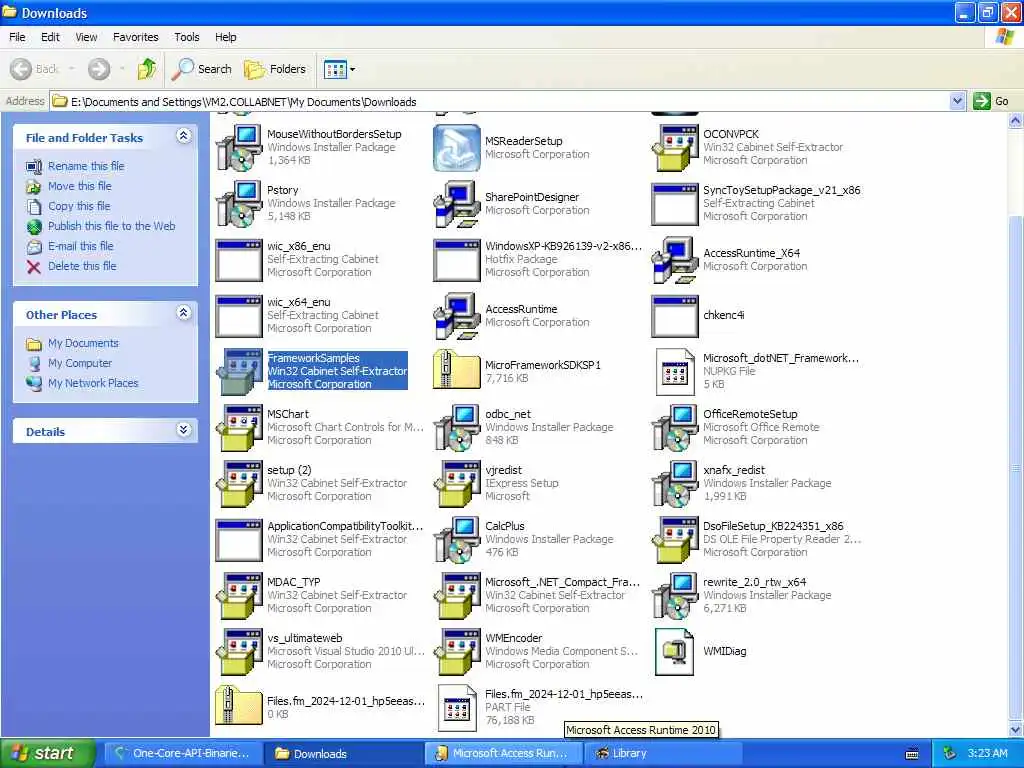Select the MSReaderSetup file icon

[x=456, y=148]
